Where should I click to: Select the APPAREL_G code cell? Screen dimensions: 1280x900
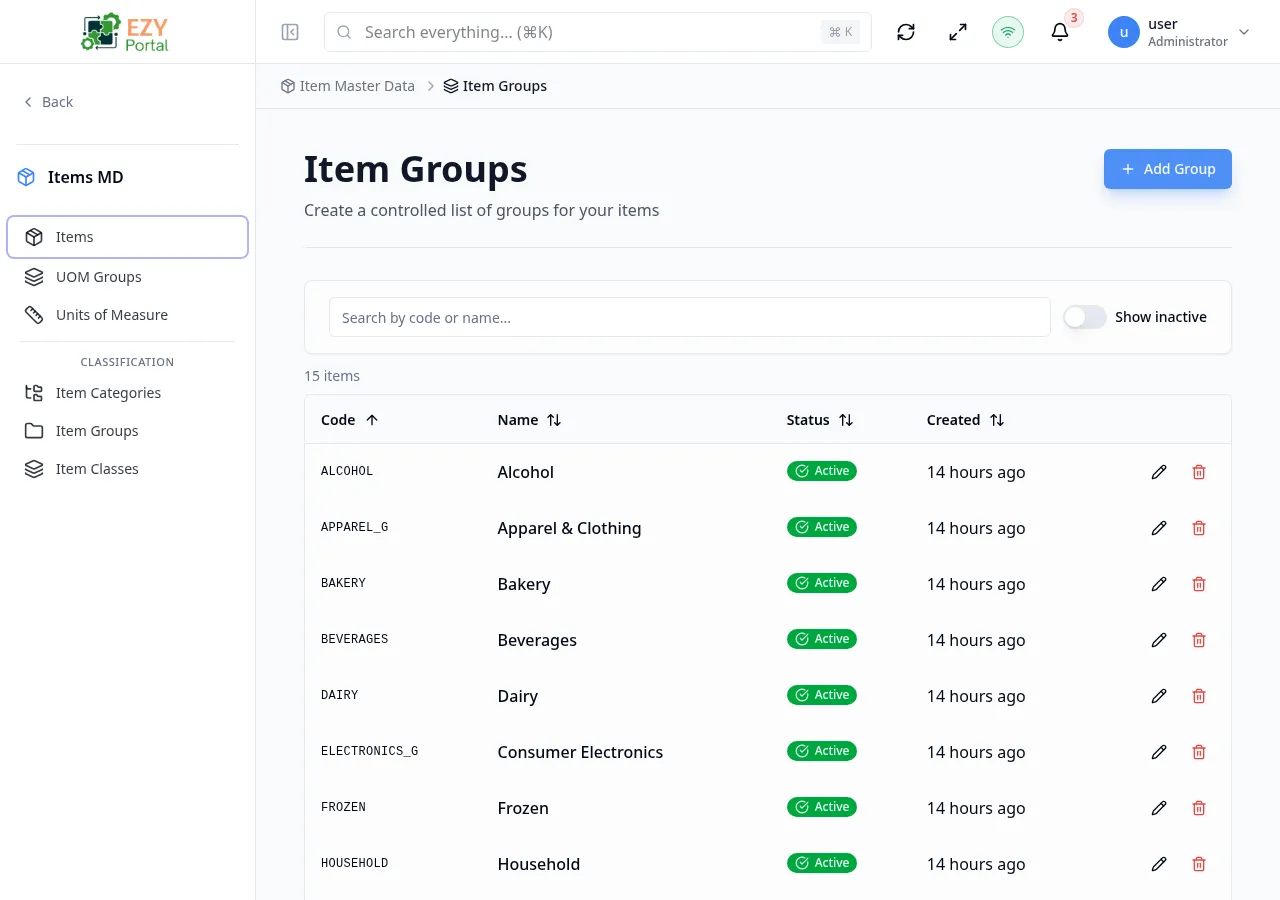coord(355,527)
